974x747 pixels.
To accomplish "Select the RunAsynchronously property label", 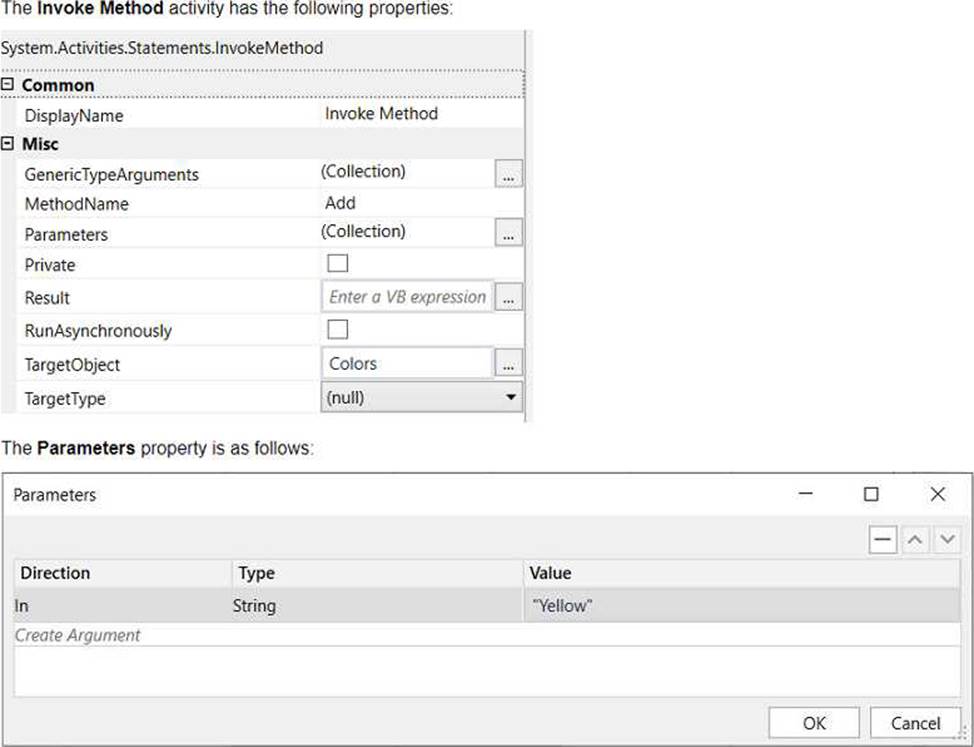I will (x=98, y=331).
